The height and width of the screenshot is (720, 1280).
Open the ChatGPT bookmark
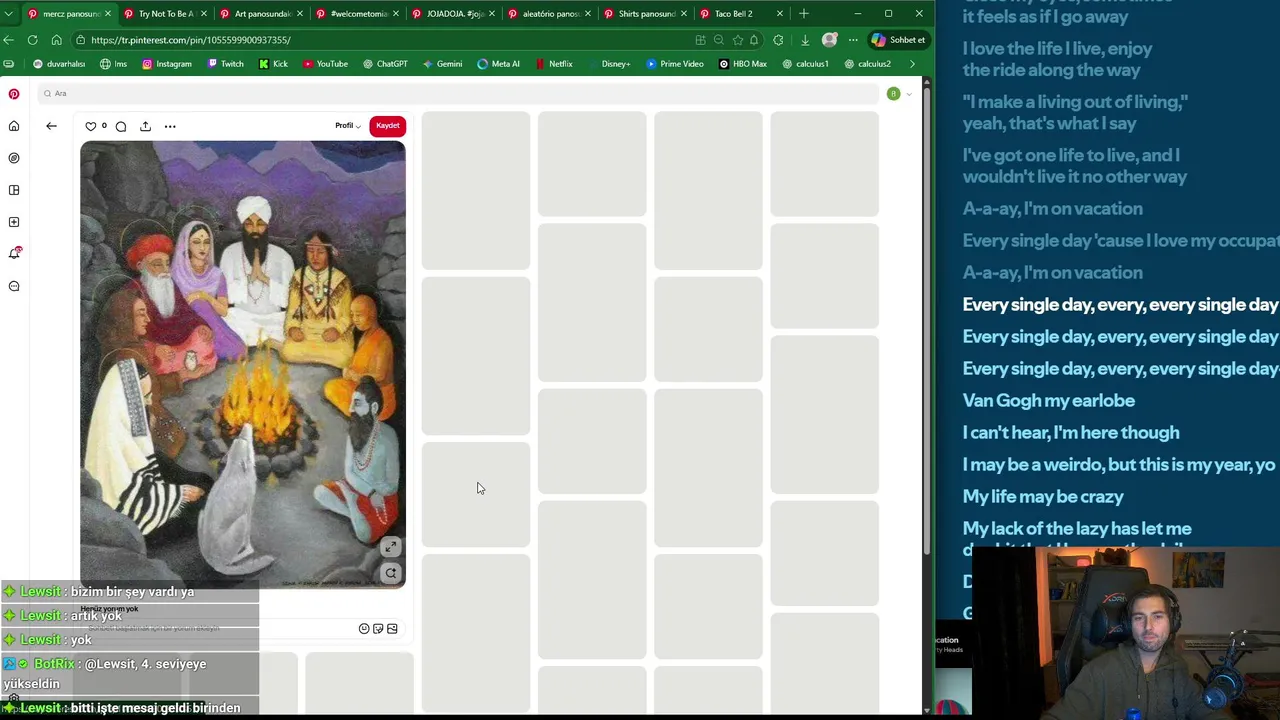pos(385,64)
